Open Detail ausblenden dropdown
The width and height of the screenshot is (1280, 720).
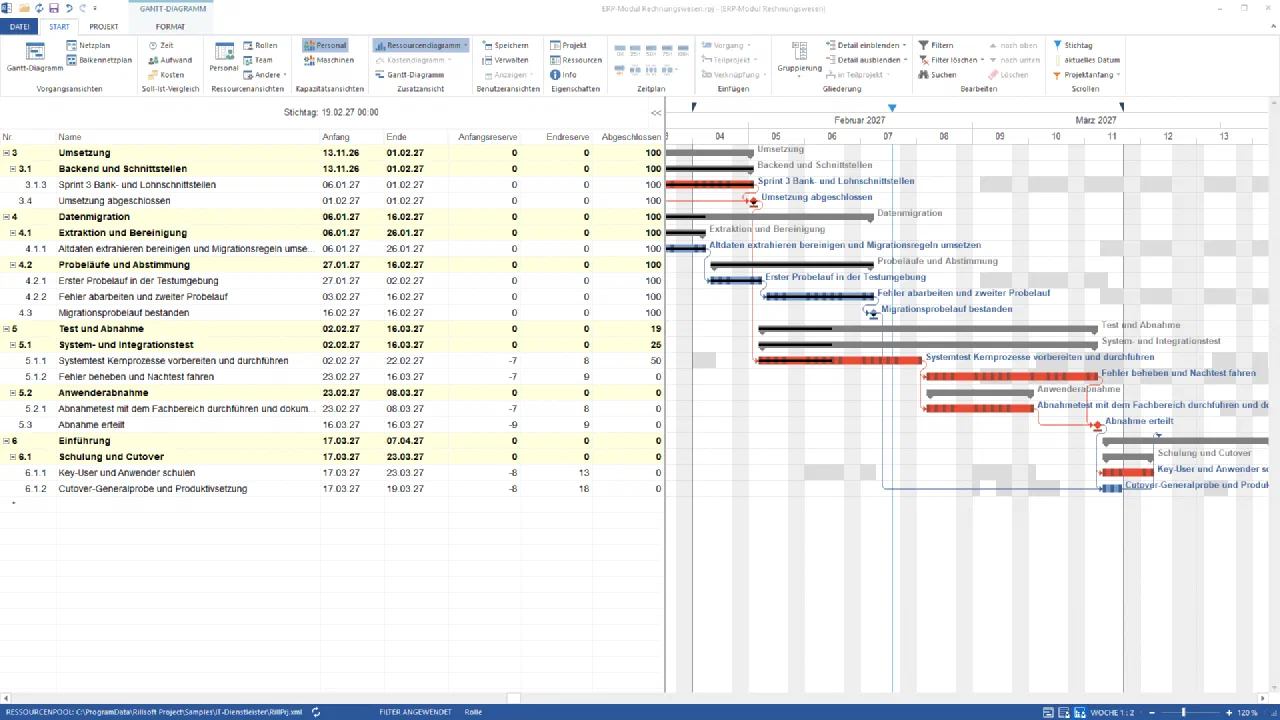[x=866, y=60]
